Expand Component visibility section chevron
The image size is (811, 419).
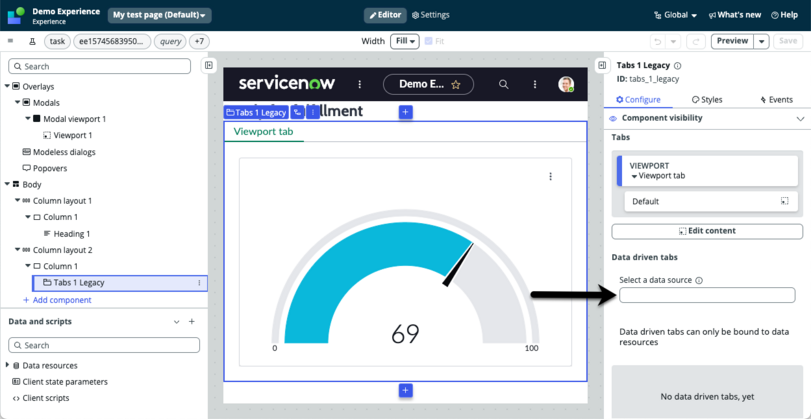(x=801, y=118)
